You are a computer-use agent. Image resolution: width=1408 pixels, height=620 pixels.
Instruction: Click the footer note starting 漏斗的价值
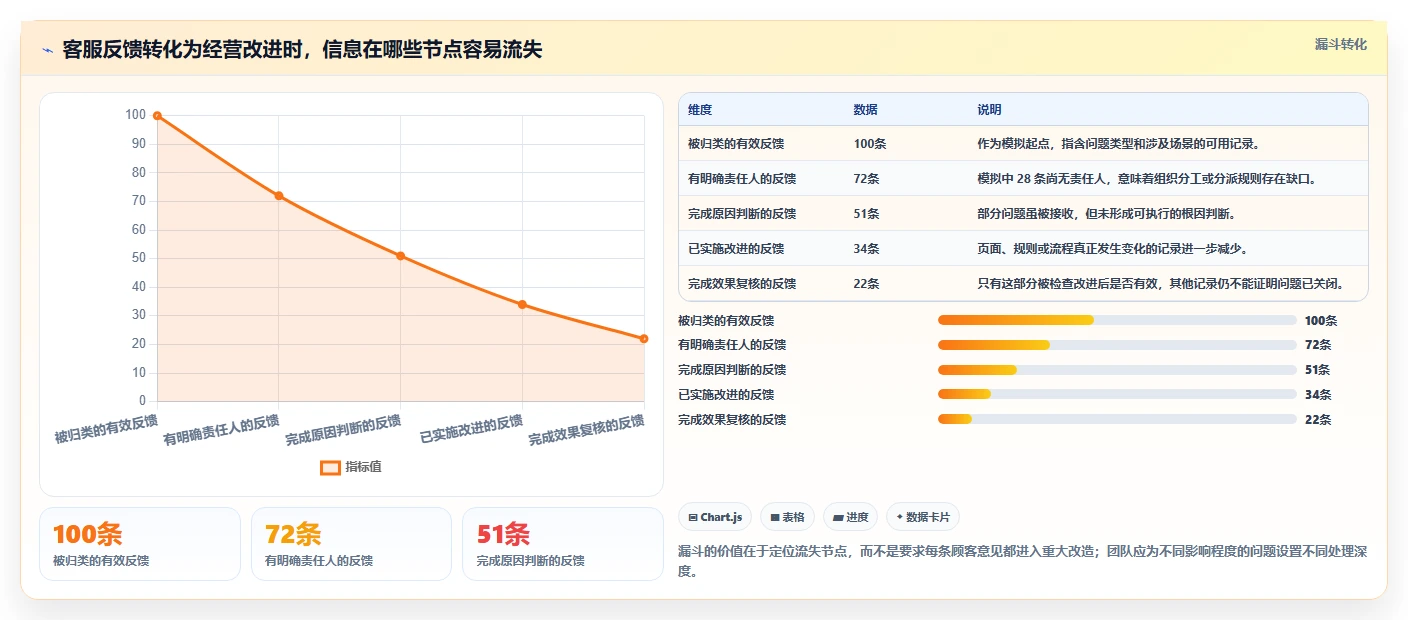(x=1022, y=561)
